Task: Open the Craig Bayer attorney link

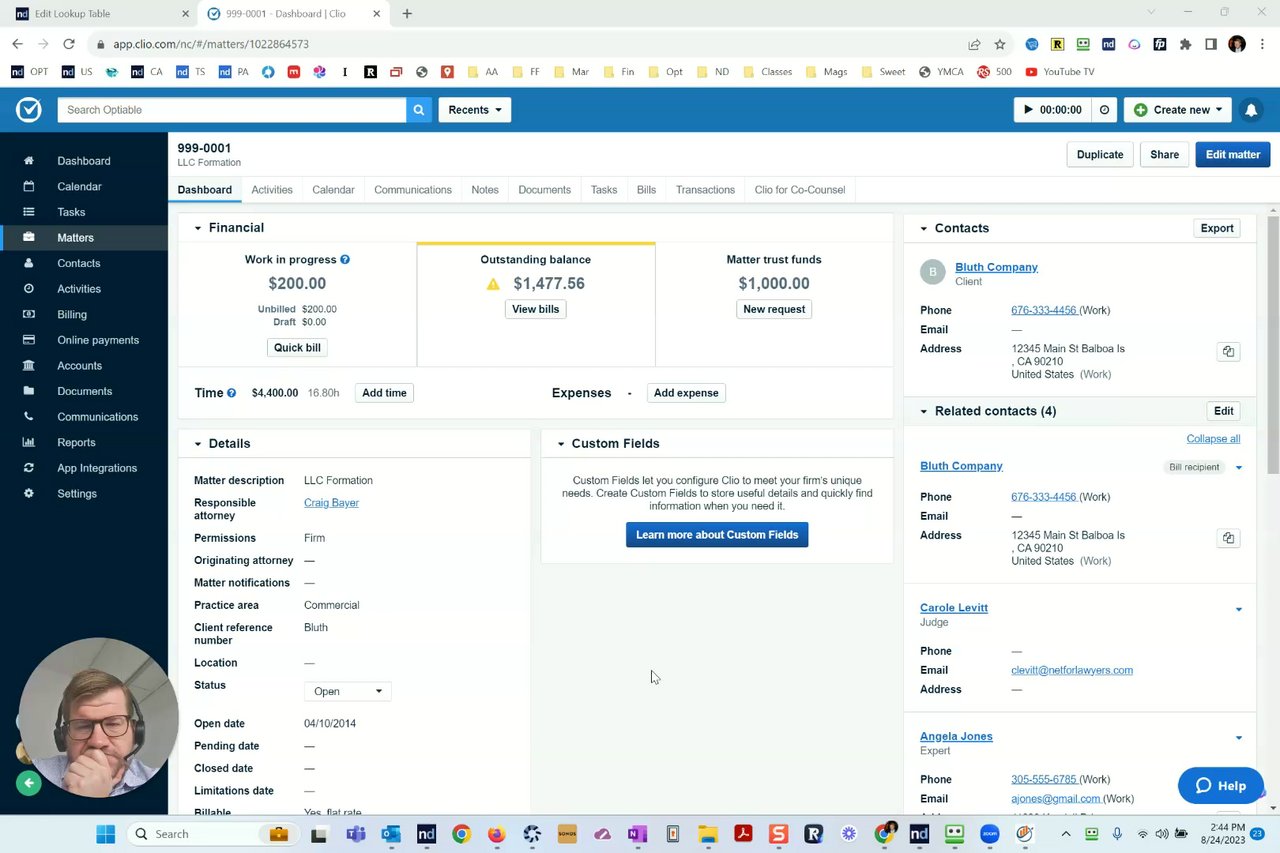Action: 331,503
